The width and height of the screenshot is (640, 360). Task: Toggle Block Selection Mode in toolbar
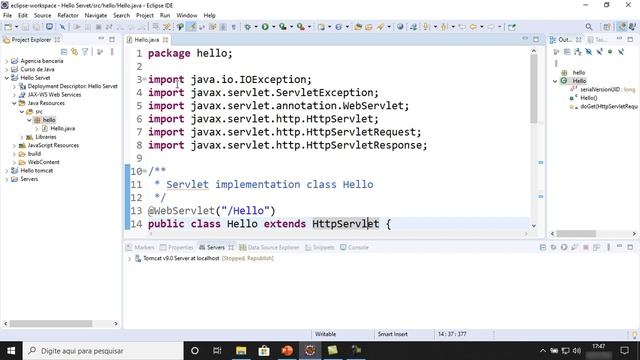click(x=223, y=27)
